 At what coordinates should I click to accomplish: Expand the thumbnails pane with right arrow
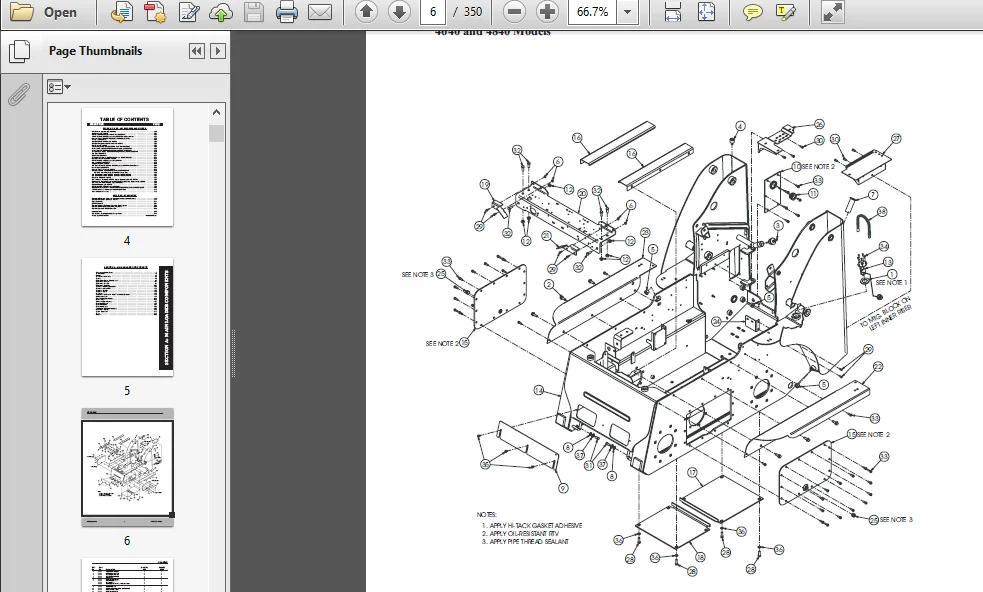[x=218, y=51]
